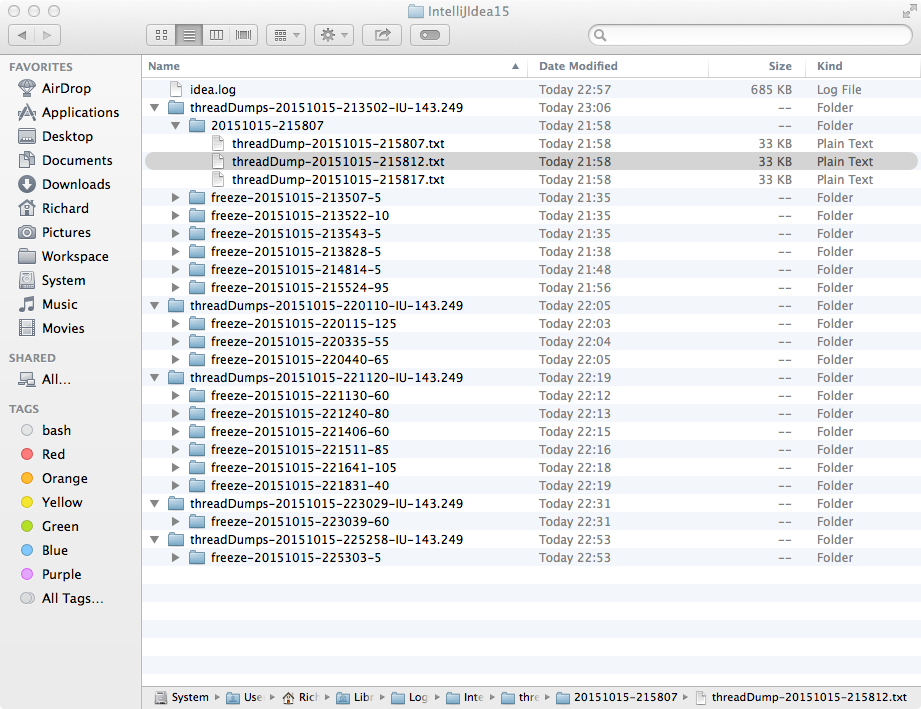The image size is (921, 709).
Task: Switch to icon view
Action: 161,35
